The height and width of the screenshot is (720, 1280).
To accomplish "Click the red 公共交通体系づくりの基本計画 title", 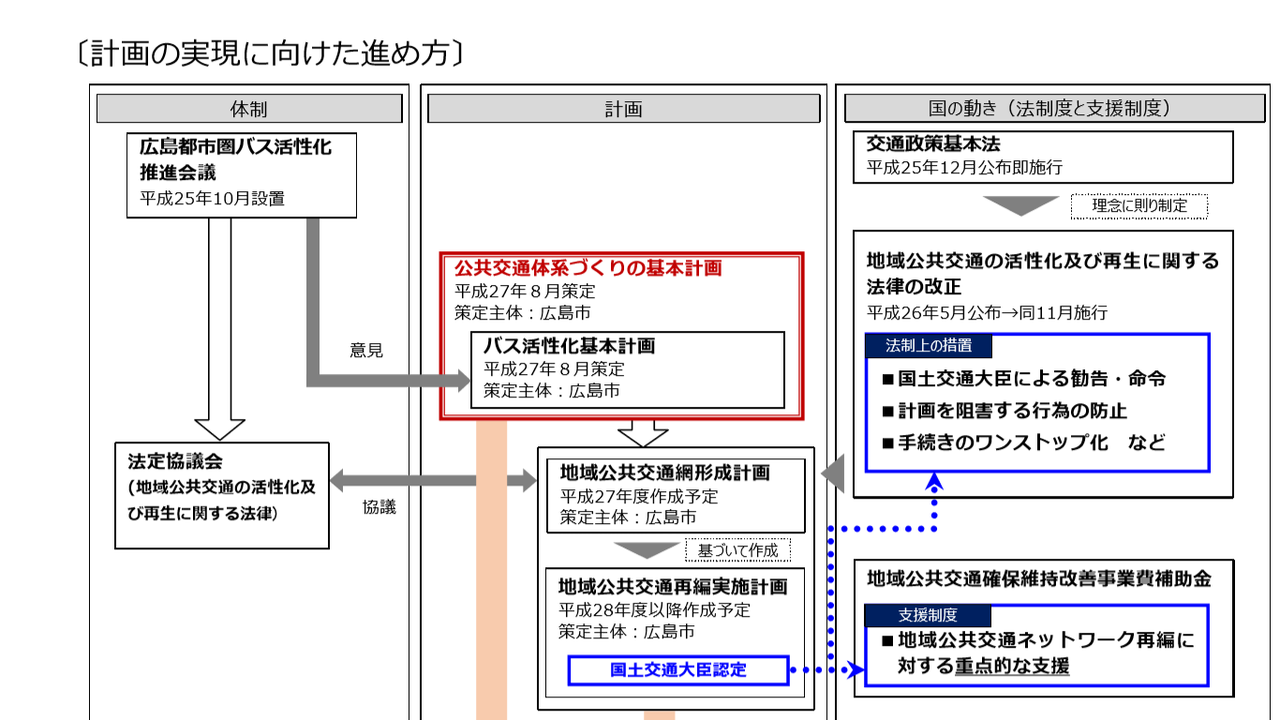I will coord(588,268).
